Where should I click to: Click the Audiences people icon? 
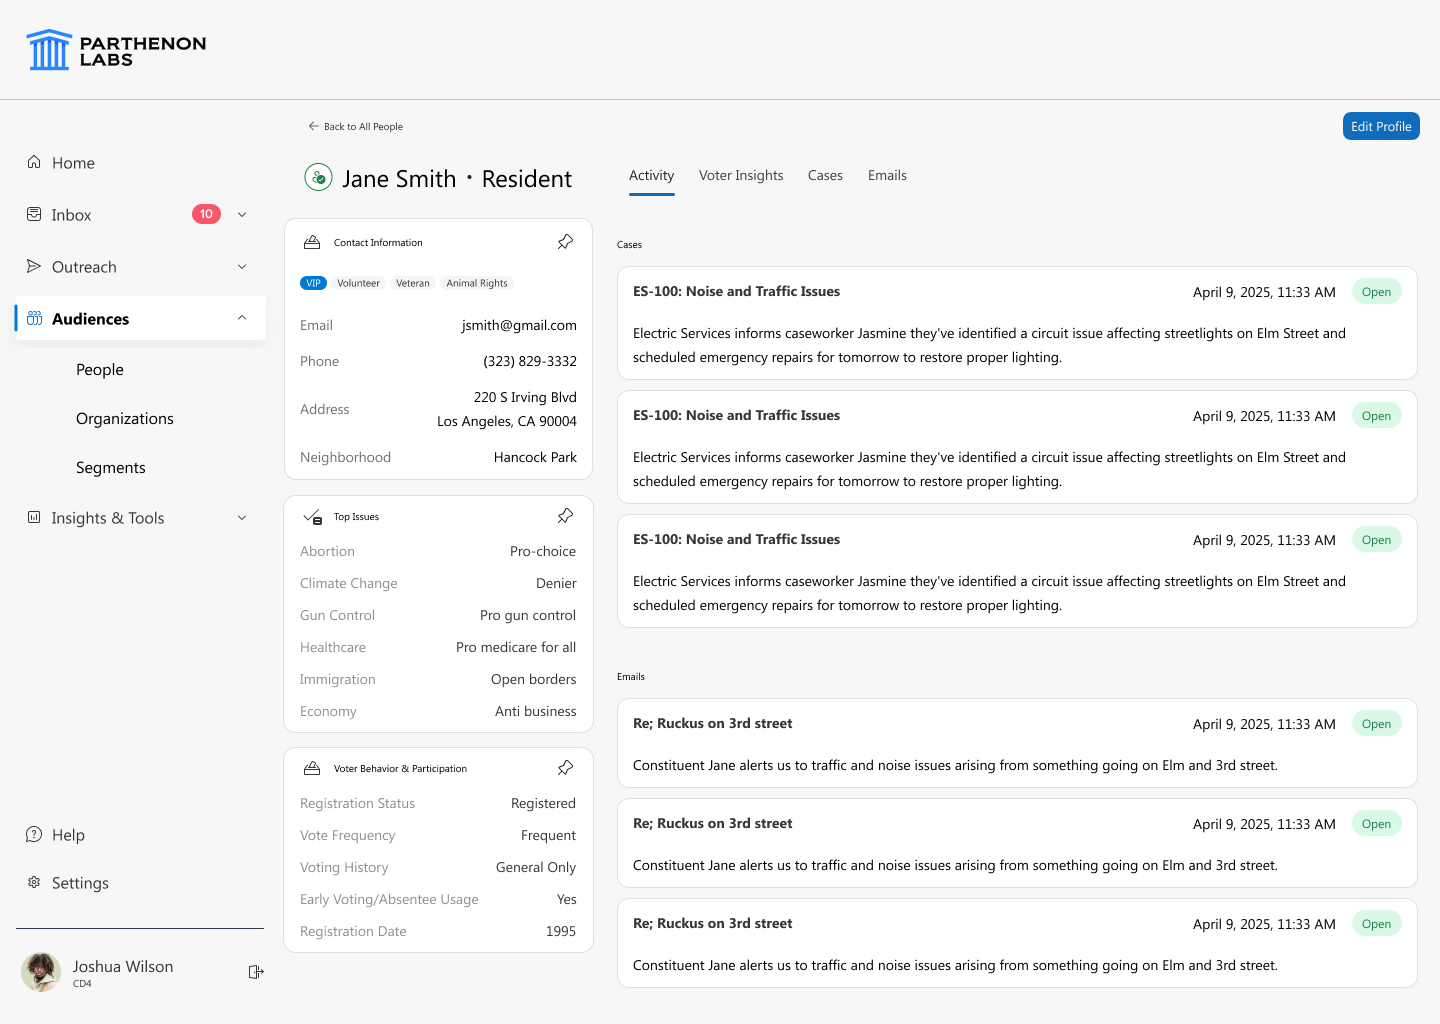point(34,318)
